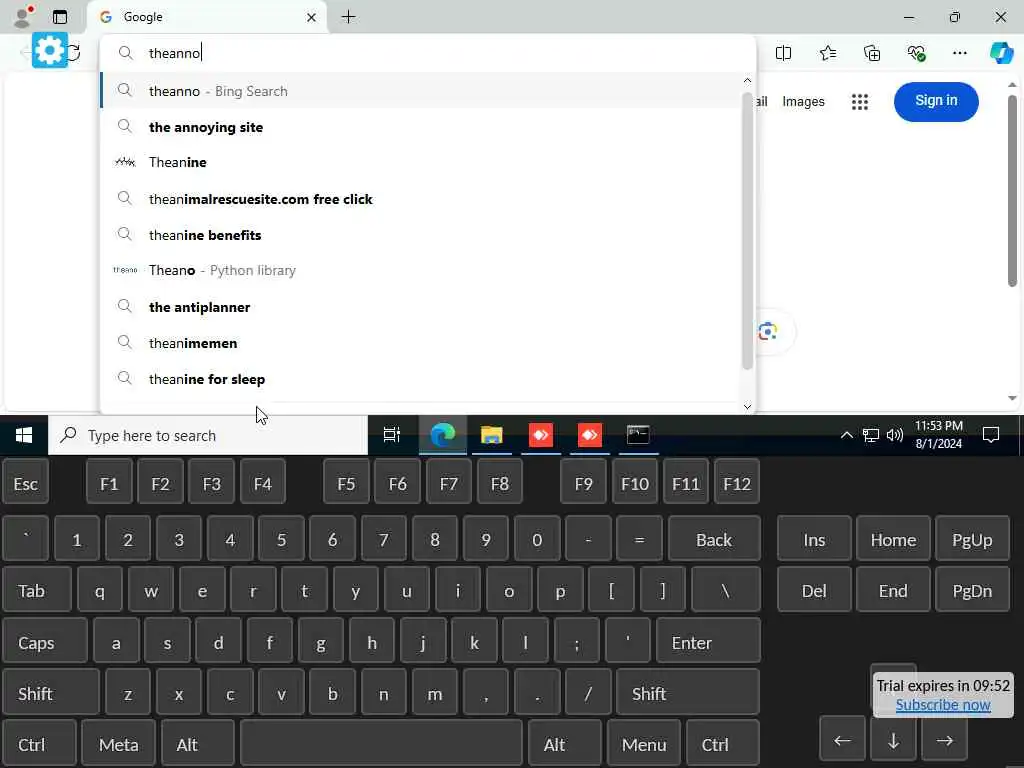Select 'theanine for sleep' suggestion
Image resolution: width=1024 pixels, height=768 pixels.
click(421, 379)
